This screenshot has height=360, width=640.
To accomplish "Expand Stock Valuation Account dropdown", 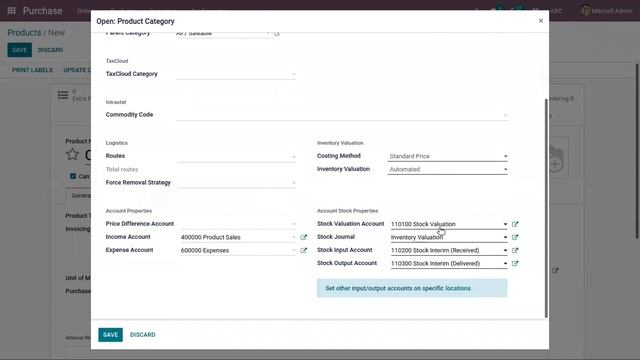I will coord(505,224).
